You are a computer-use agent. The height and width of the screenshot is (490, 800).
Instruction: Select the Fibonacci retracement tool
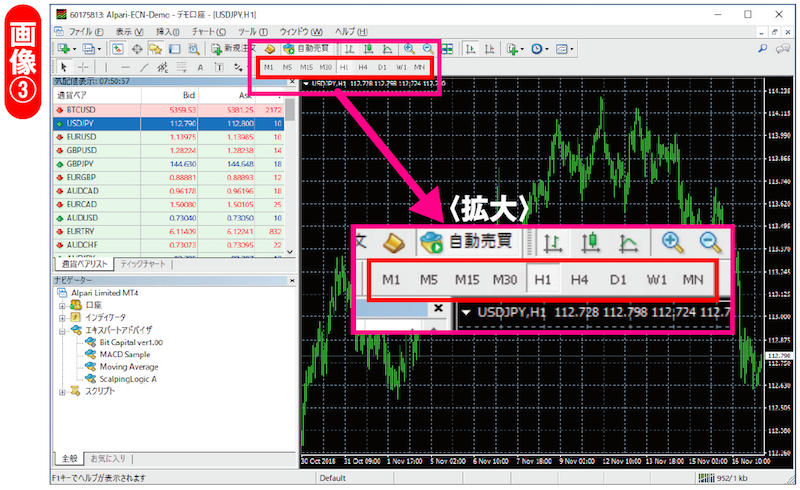click(x=181, y=67)
